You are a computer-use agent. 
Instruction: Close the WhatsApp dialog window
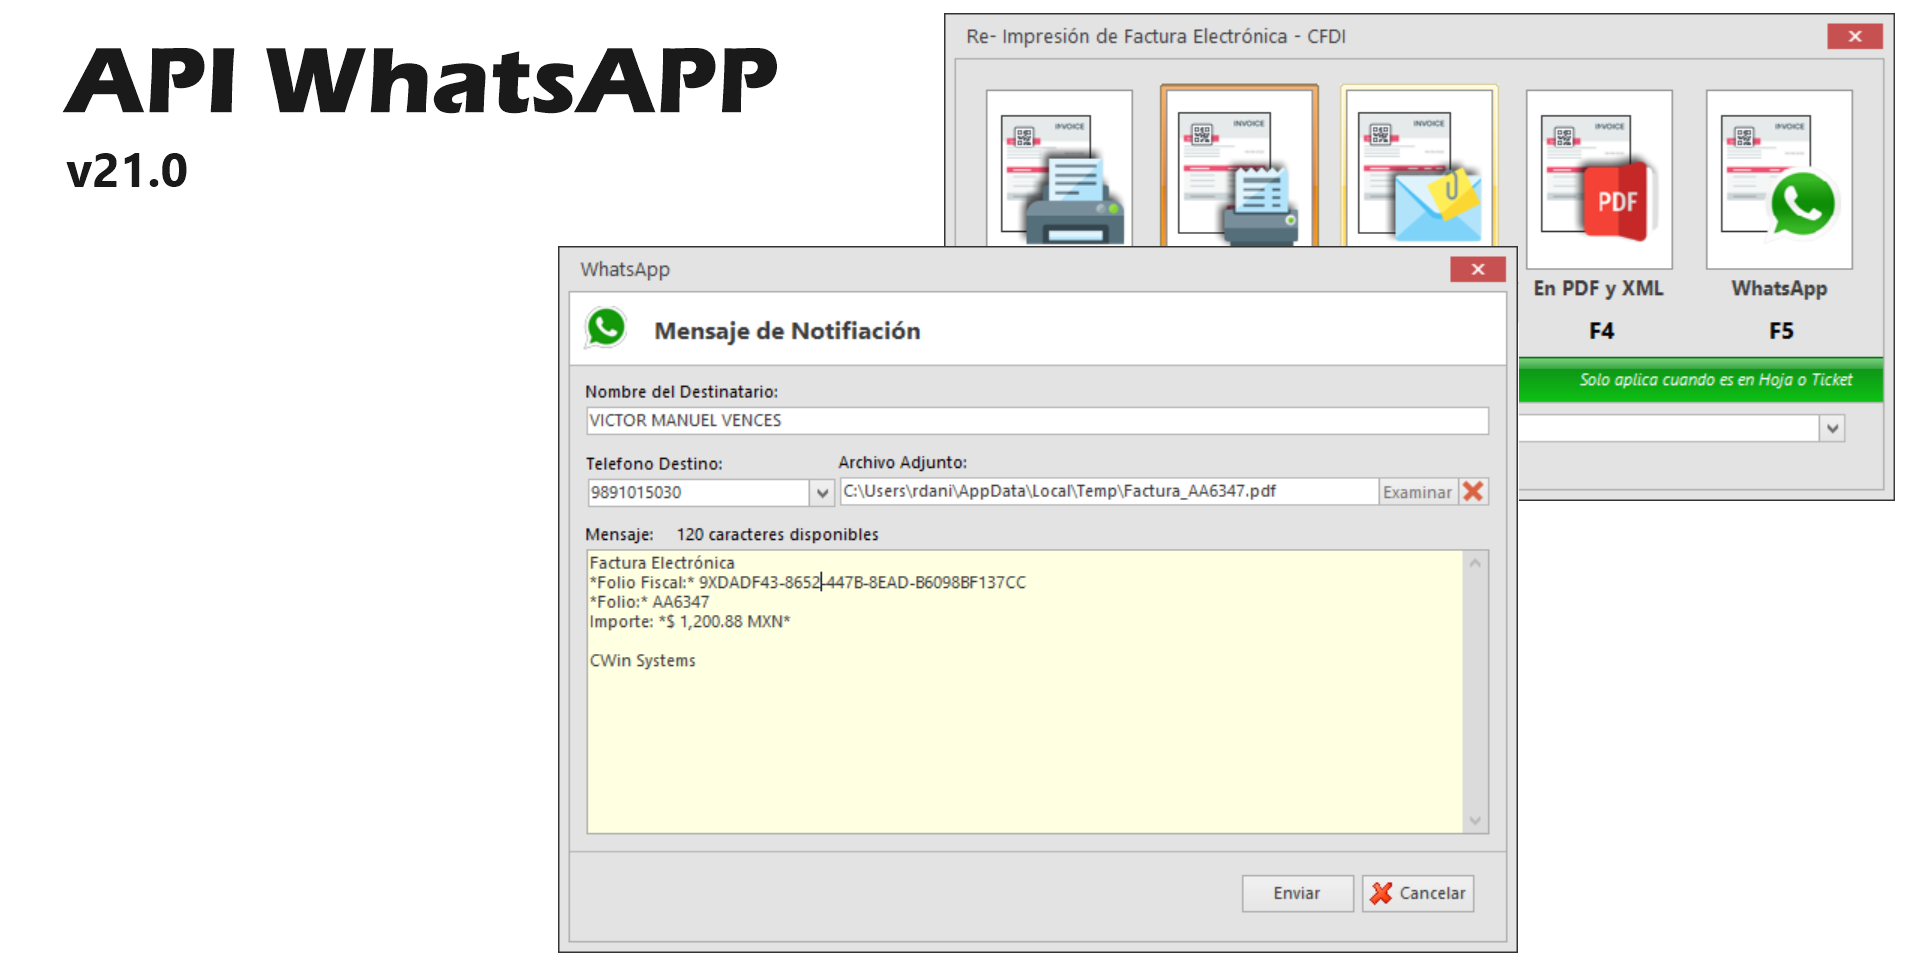[x=1478, y=269]
